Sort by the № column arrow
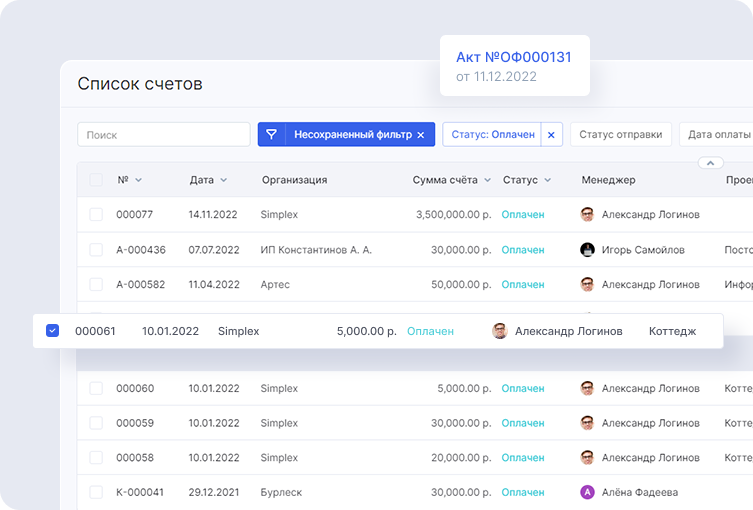The width and height of the screenshot is (753, 510). (138, 181)
